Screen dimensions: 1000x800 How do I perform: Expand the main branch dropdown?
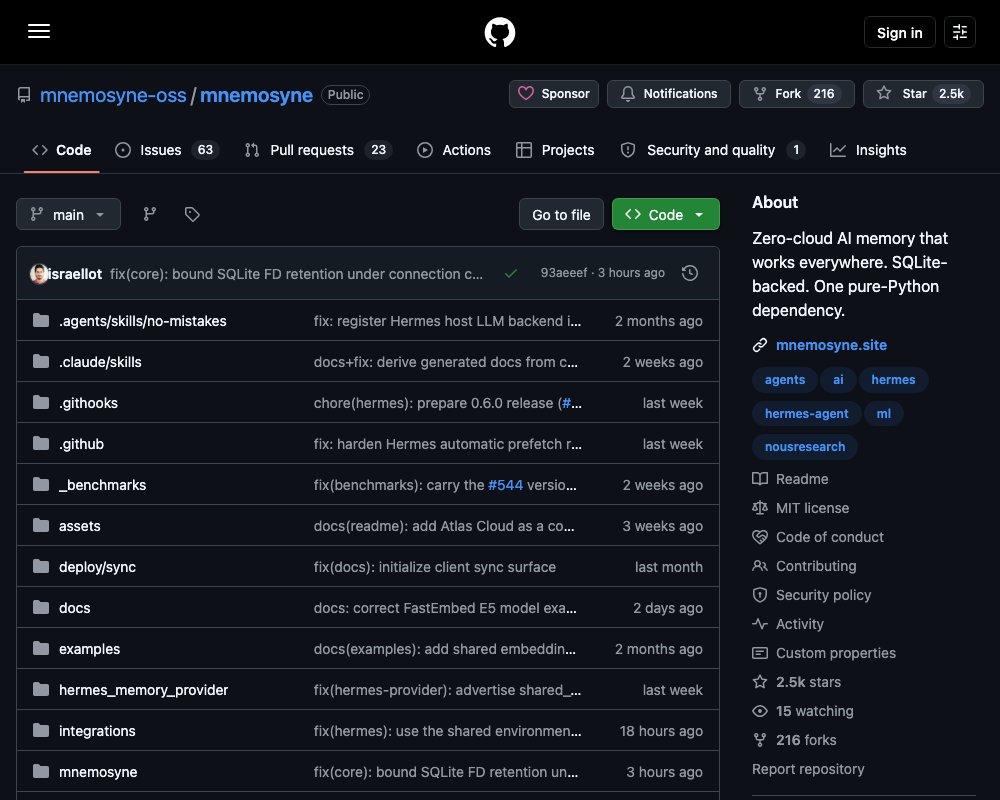[68, 214]
